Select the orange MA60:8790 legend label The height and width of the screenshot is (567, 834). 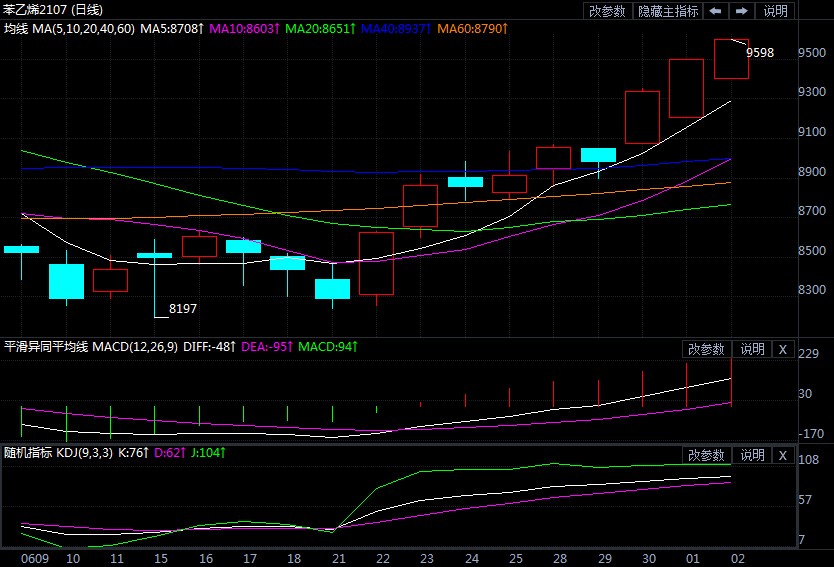coord(473,29)
